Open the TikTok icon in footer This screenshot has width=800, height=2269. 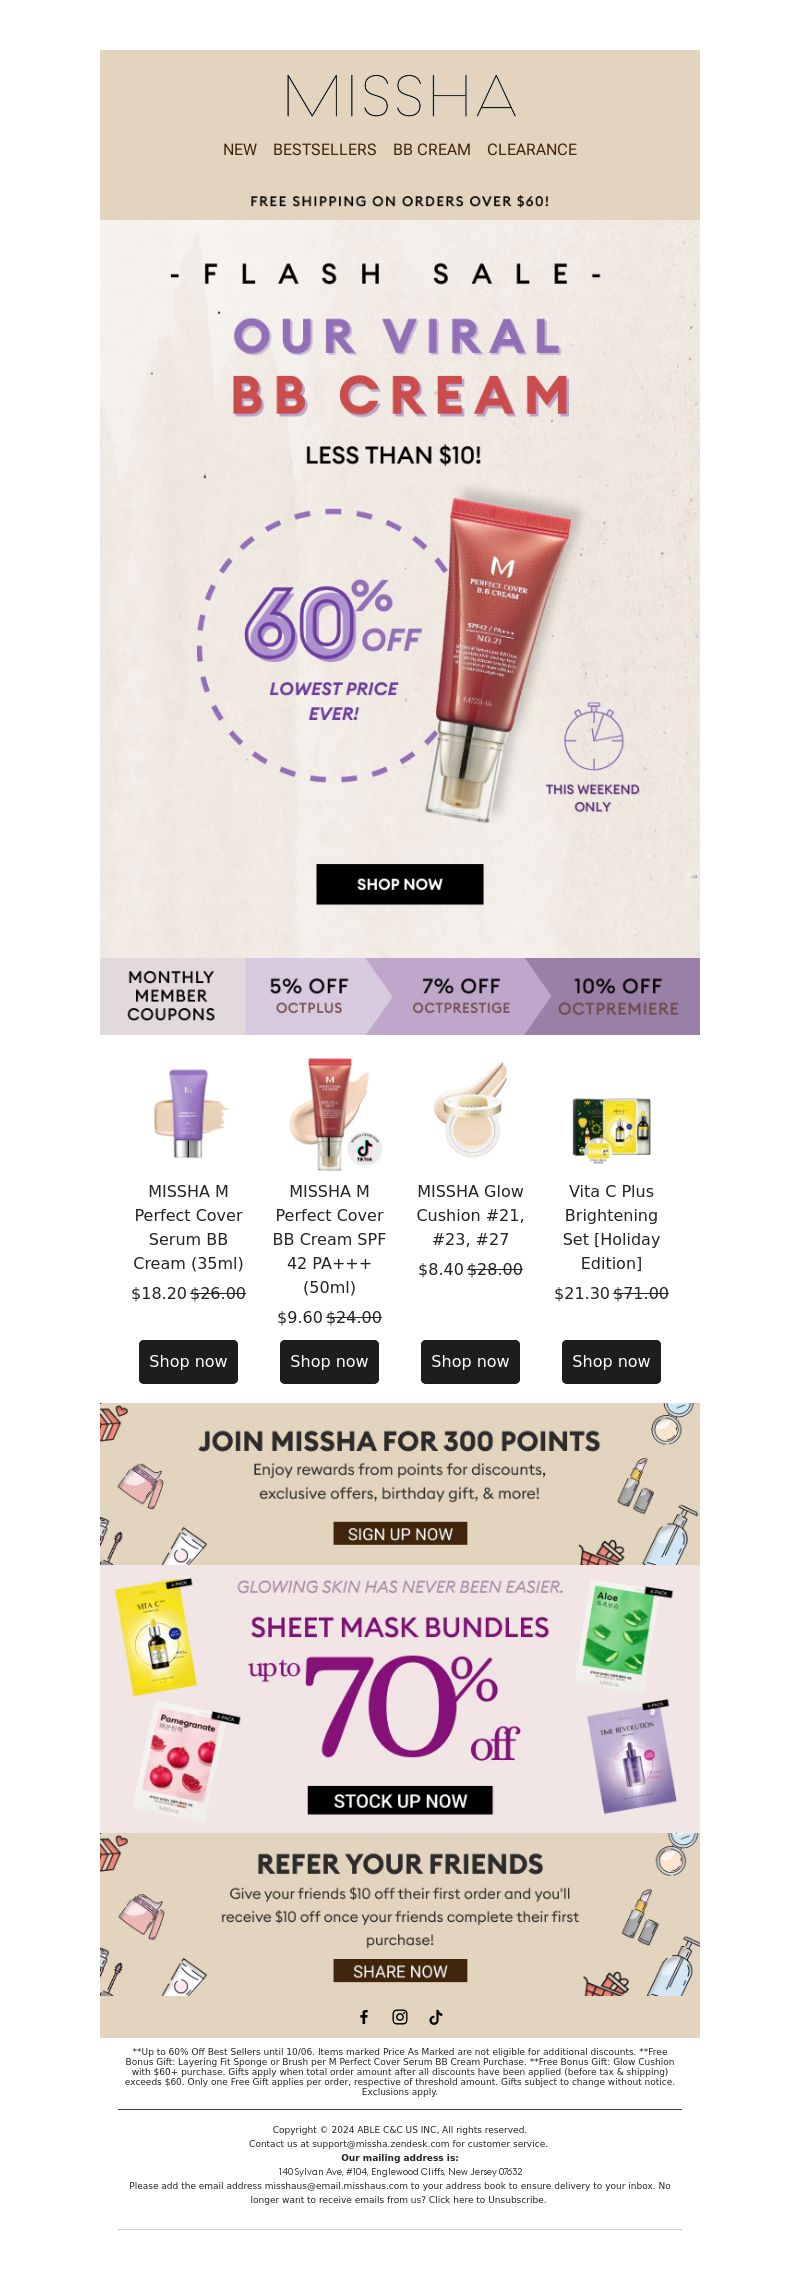436,2017
